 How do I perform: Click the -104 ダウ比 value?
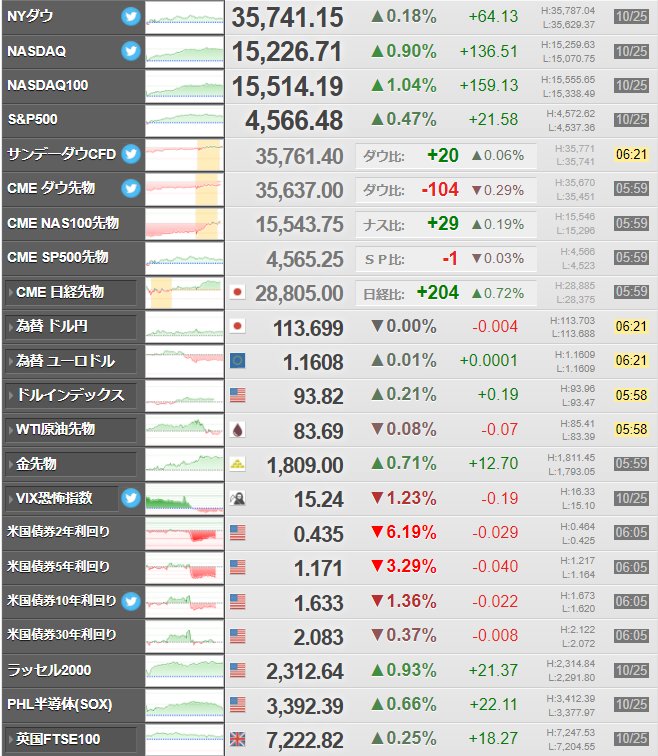point(440,189)
